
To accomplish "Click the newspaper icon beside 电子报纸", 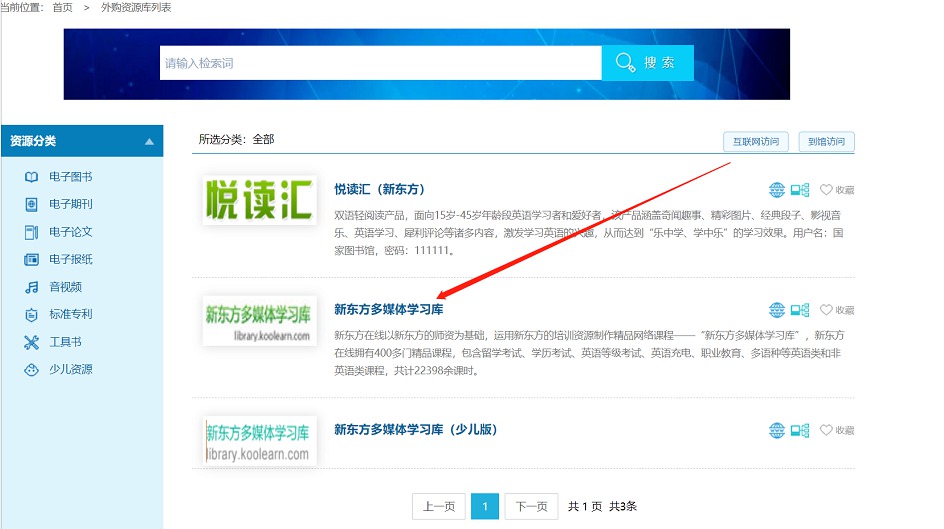I will 31,260.
